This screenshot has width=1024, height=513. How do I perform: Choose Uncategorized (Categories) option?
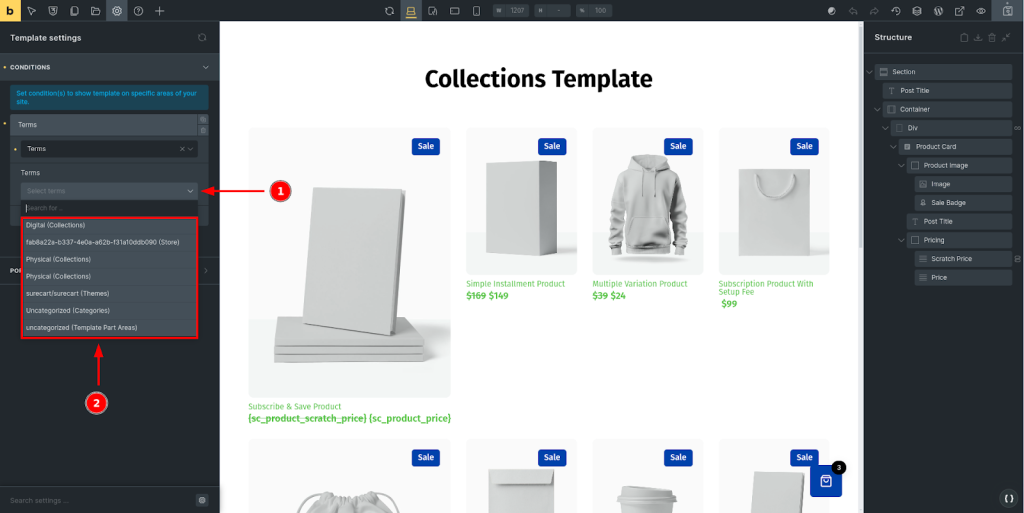point(67,310)
